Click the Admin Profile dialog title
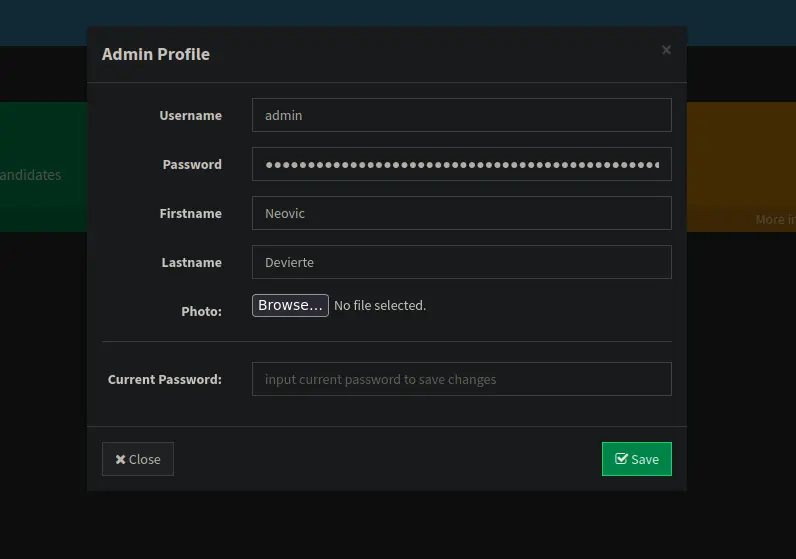The height and width of the screenshot is (559, 796). click(x=156, y=54)
